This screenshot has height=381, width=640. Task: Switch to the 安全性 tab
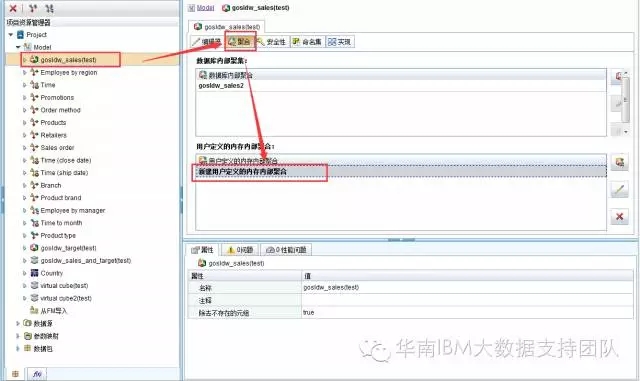pos(272,42)
